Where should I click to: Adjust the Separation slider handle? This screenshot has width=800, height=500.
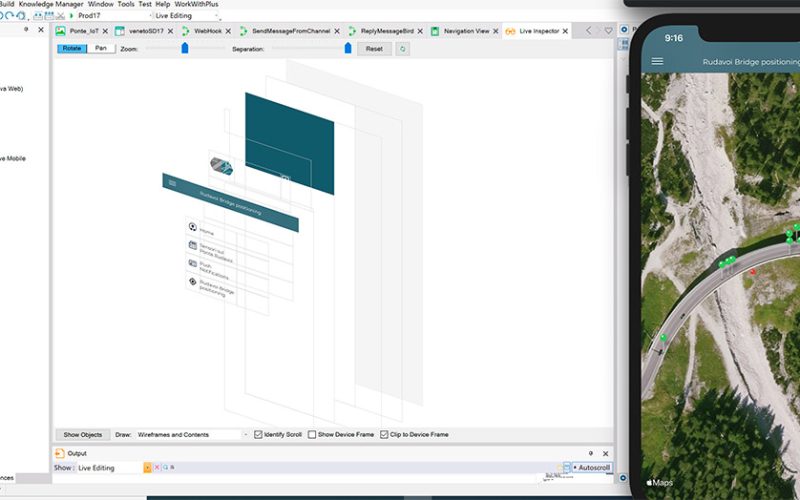(x=348, y=48)
